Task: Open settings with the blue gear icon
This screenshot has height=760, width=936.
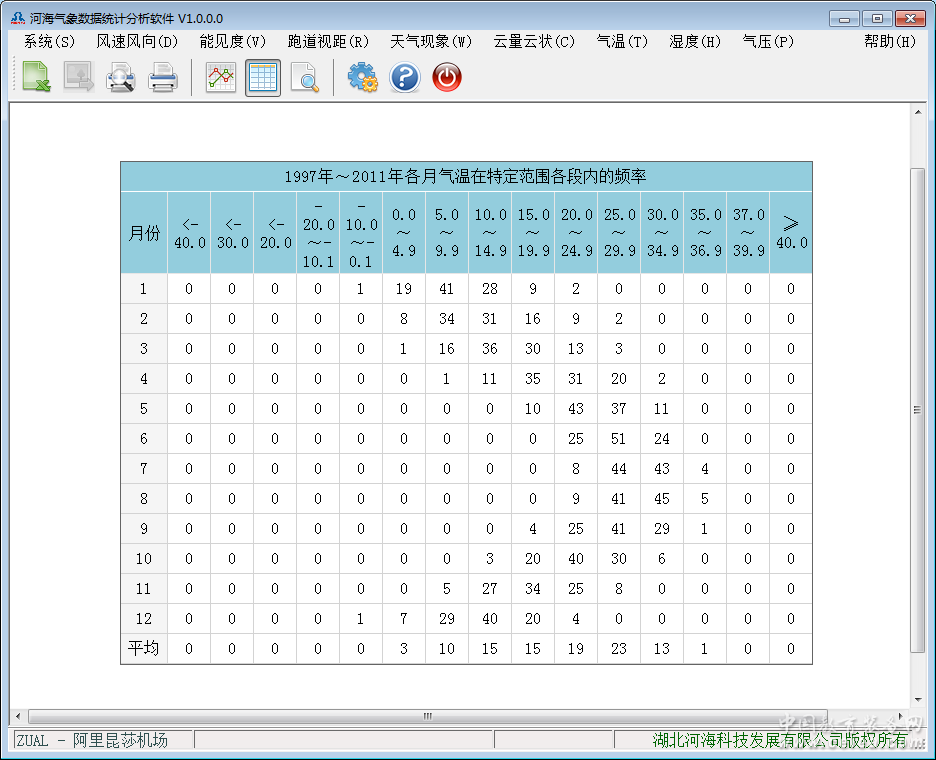Action: 362,77
